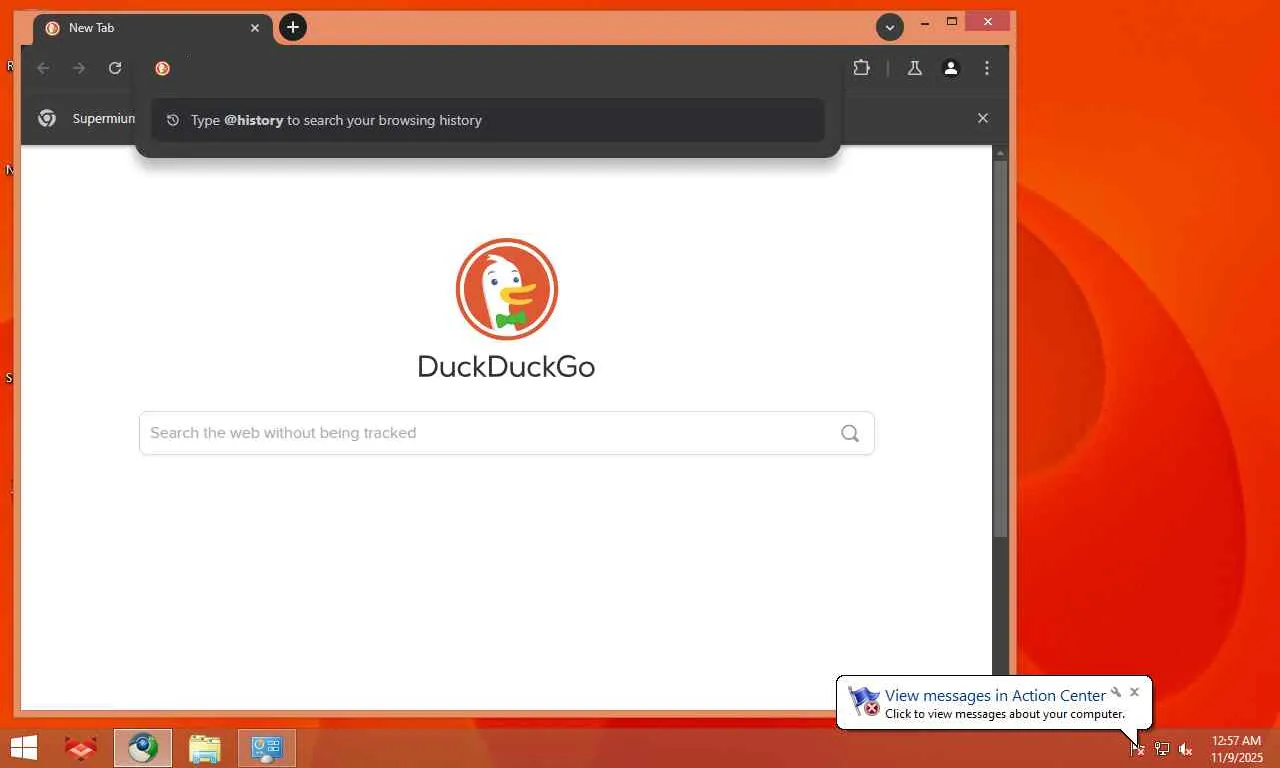Click the Action Center flag tray icon
Image resolution: width=1280 pixels, height=768 pixels.
(1137, 749)
